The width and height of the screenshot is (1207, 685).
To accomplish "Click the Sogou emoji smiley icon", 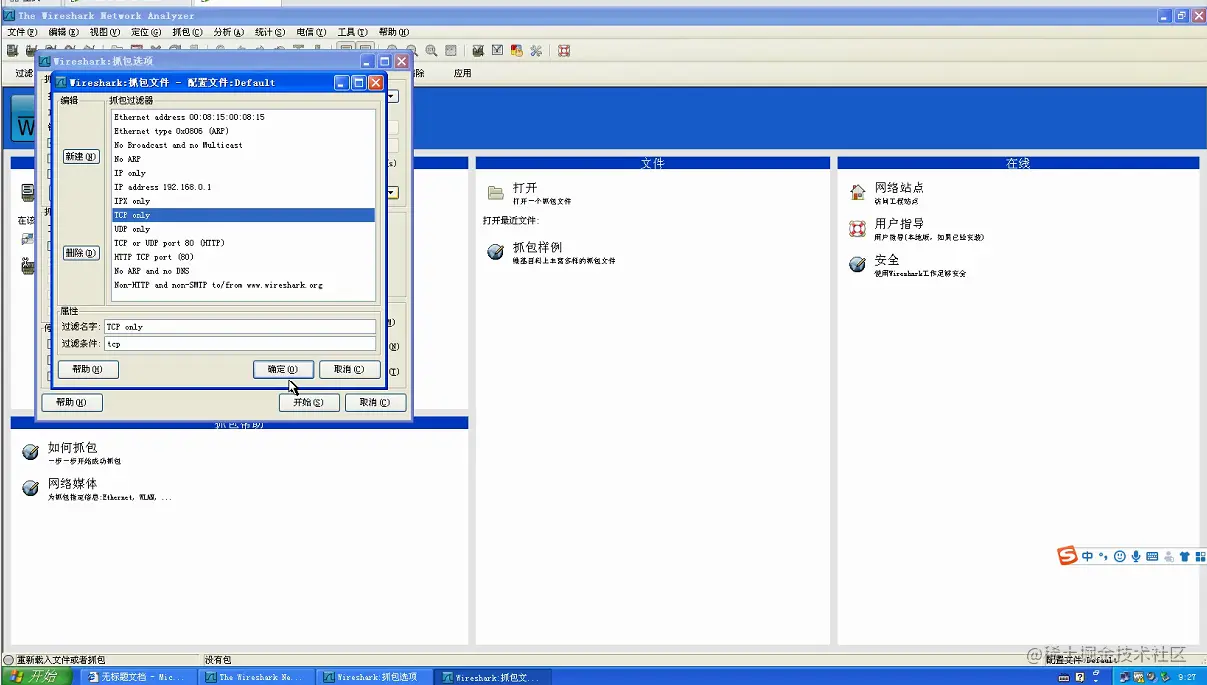I will (x=1120, y=556).
